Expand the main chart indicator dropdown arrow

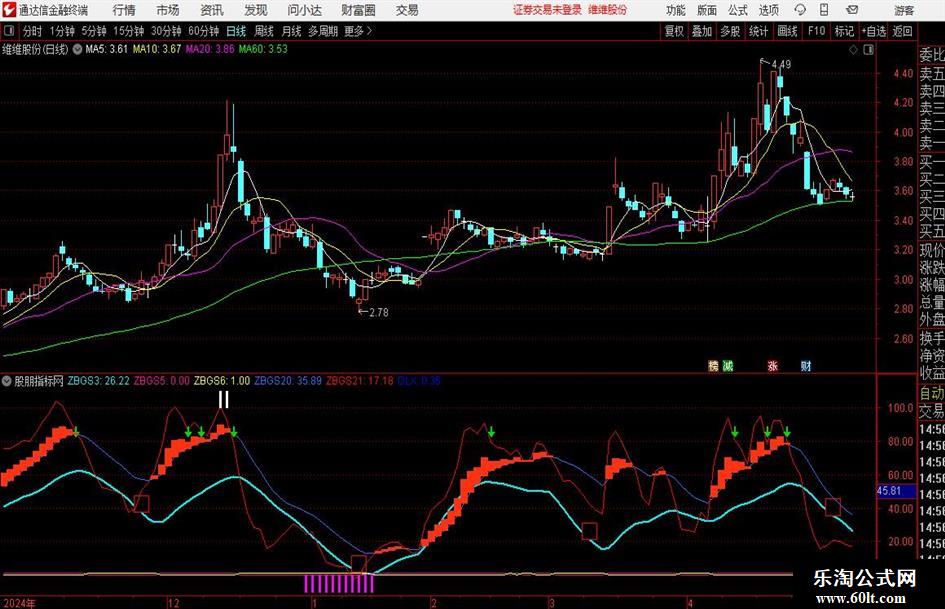pos(77,49)
